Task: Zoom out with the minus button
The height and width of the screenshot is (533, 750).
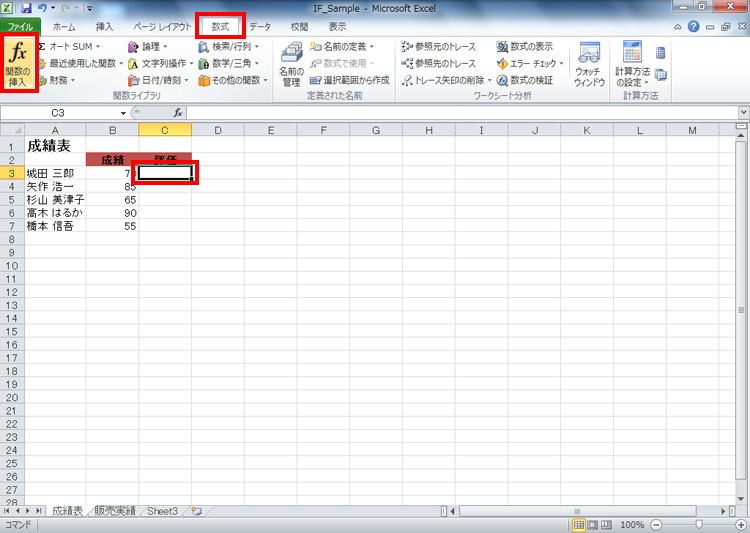Action: click(x=657, y=525)
